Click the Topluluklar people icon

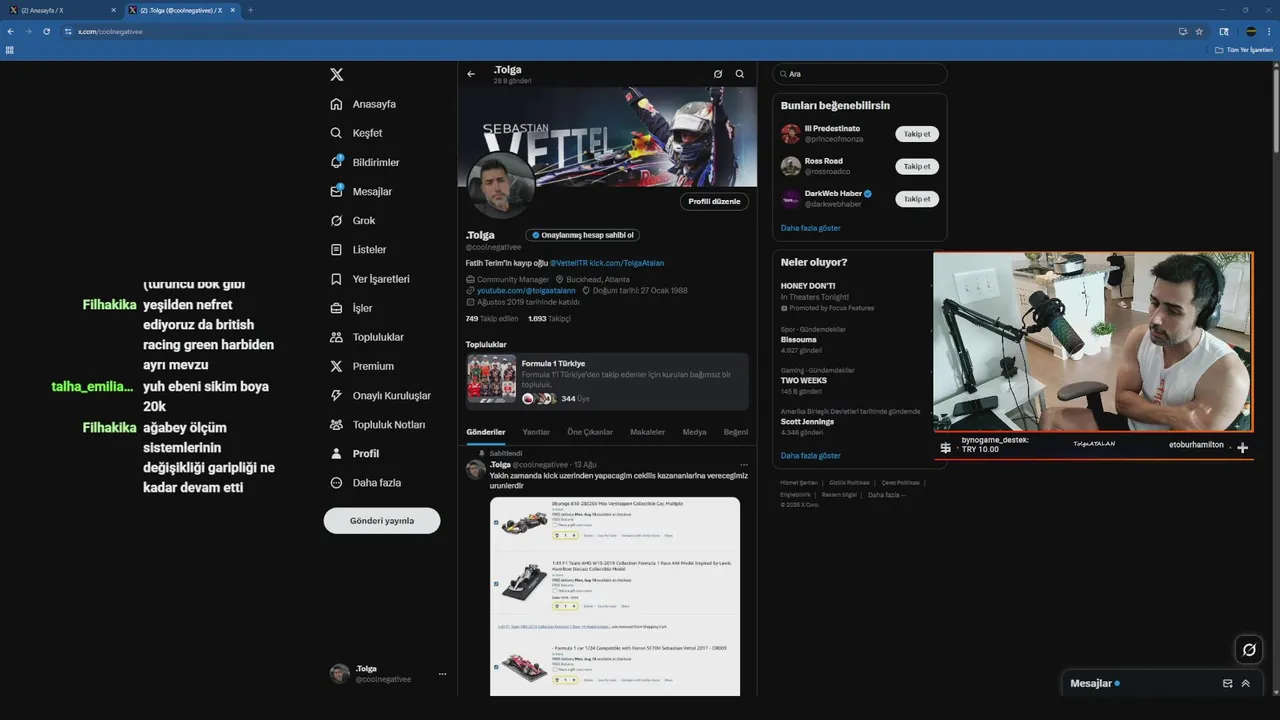[x=337, y=337]
